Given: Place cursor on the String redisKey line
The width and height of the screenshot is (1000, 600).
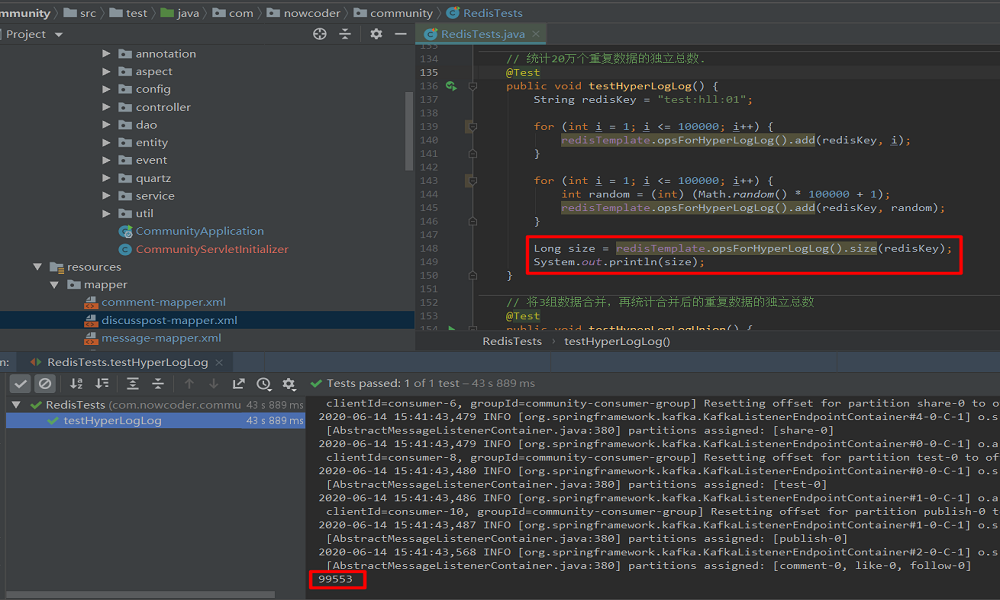Looking at the screenshot, I should click(x=643, y=99).
